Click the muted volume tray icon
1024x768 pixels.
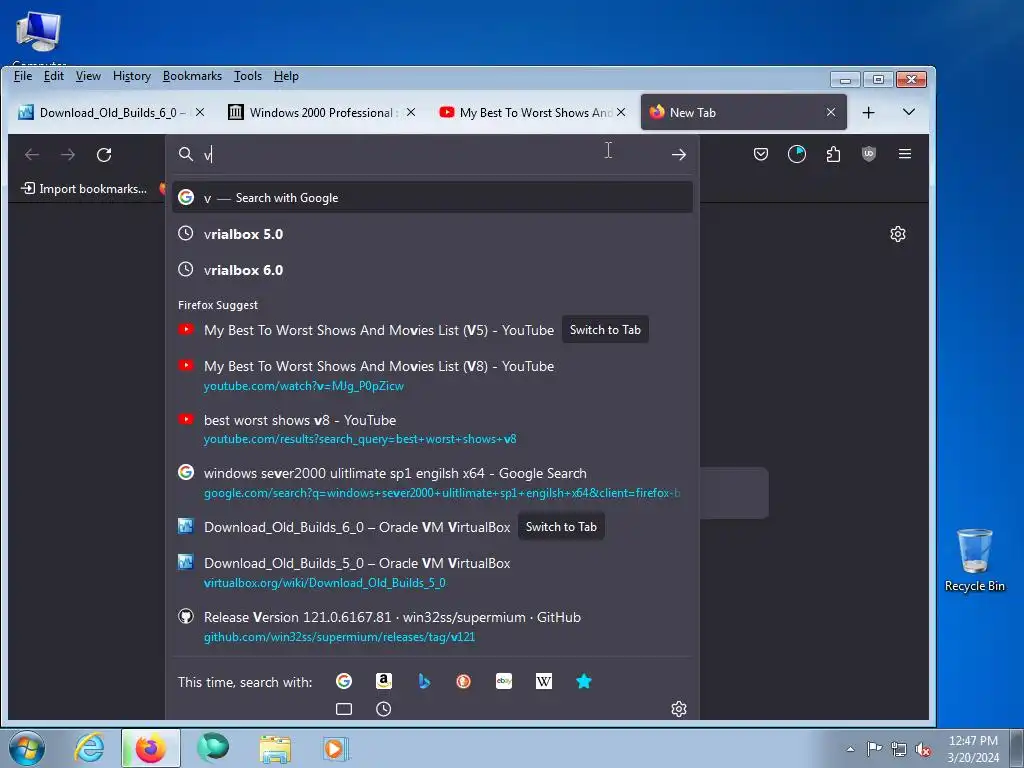click(x=923, y=749)
